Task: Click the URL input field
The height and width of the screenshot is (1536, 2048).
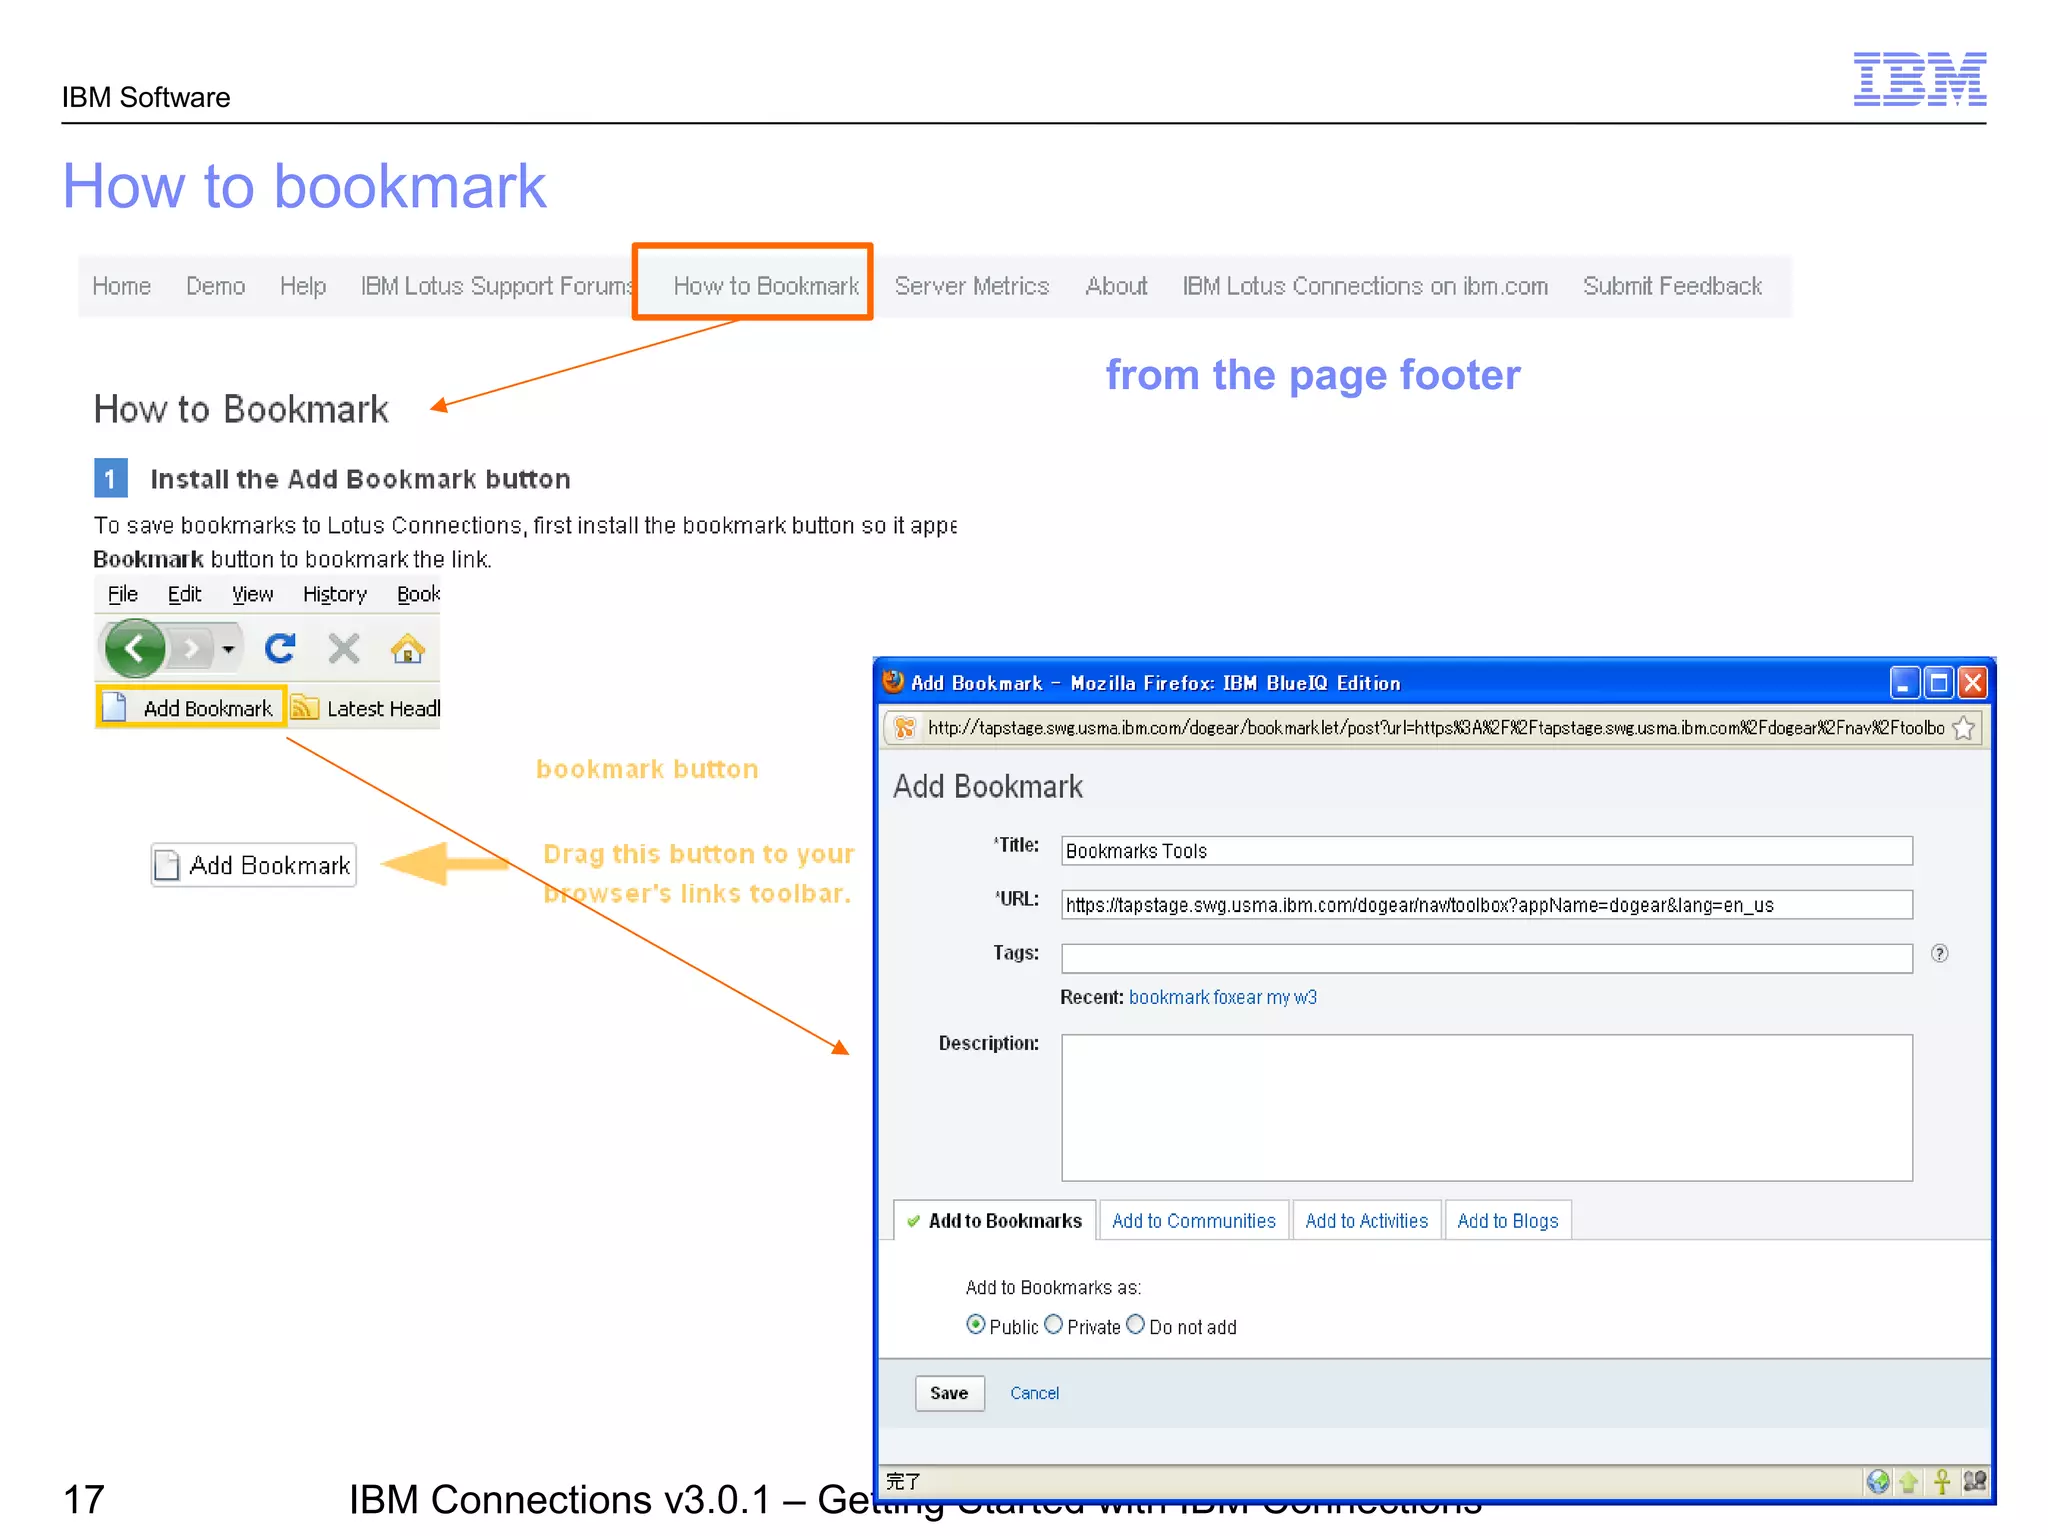Action: pos(1487,905)
